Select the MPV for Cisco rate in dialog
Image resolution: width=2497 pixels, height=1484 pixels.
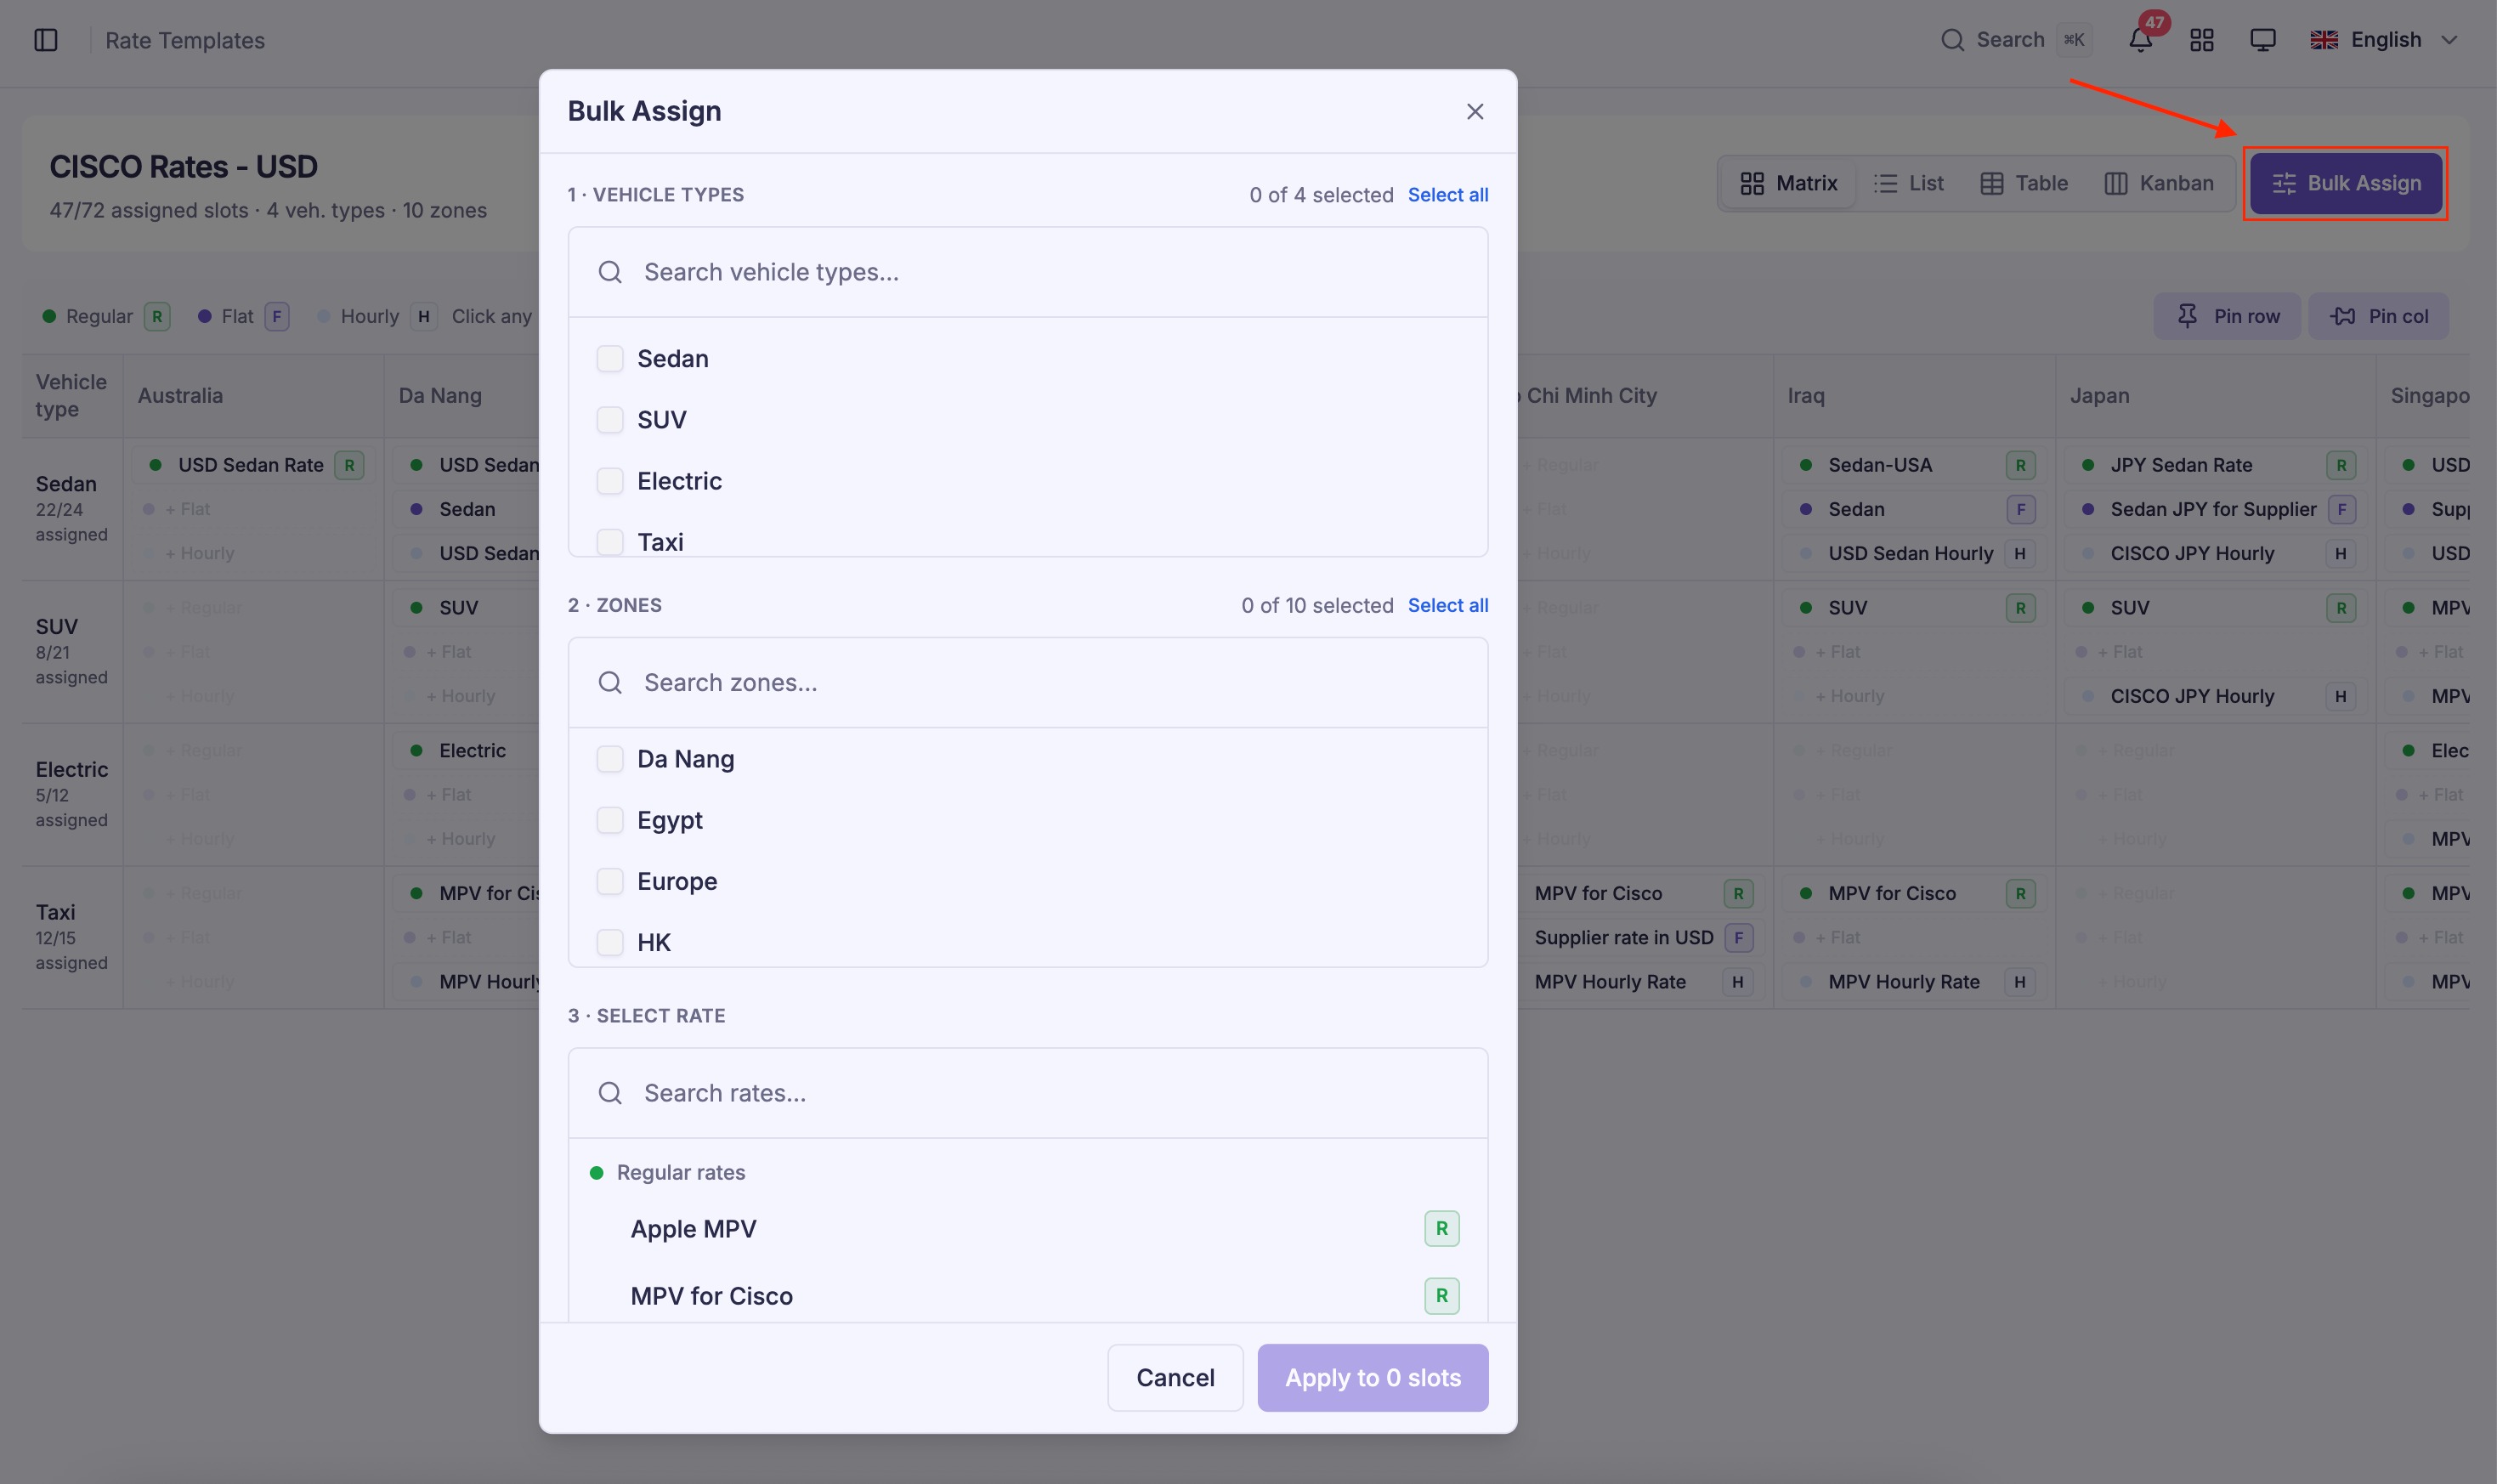point(1028,1295)
